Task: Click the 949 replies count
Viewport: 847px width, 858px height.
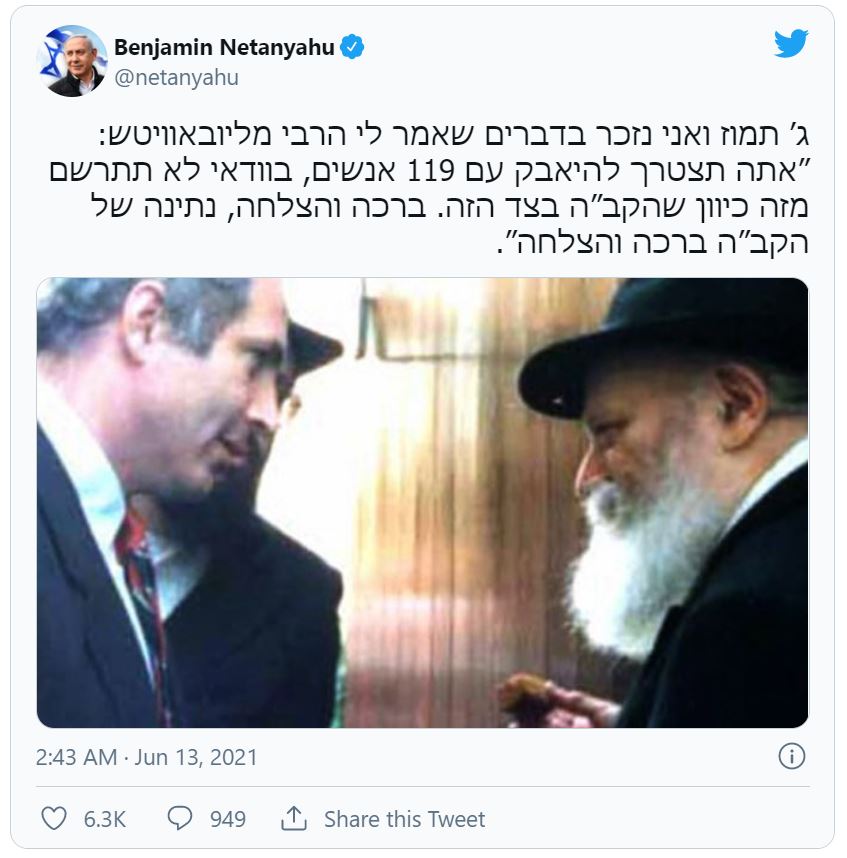Action: click(x=228, y=819)
